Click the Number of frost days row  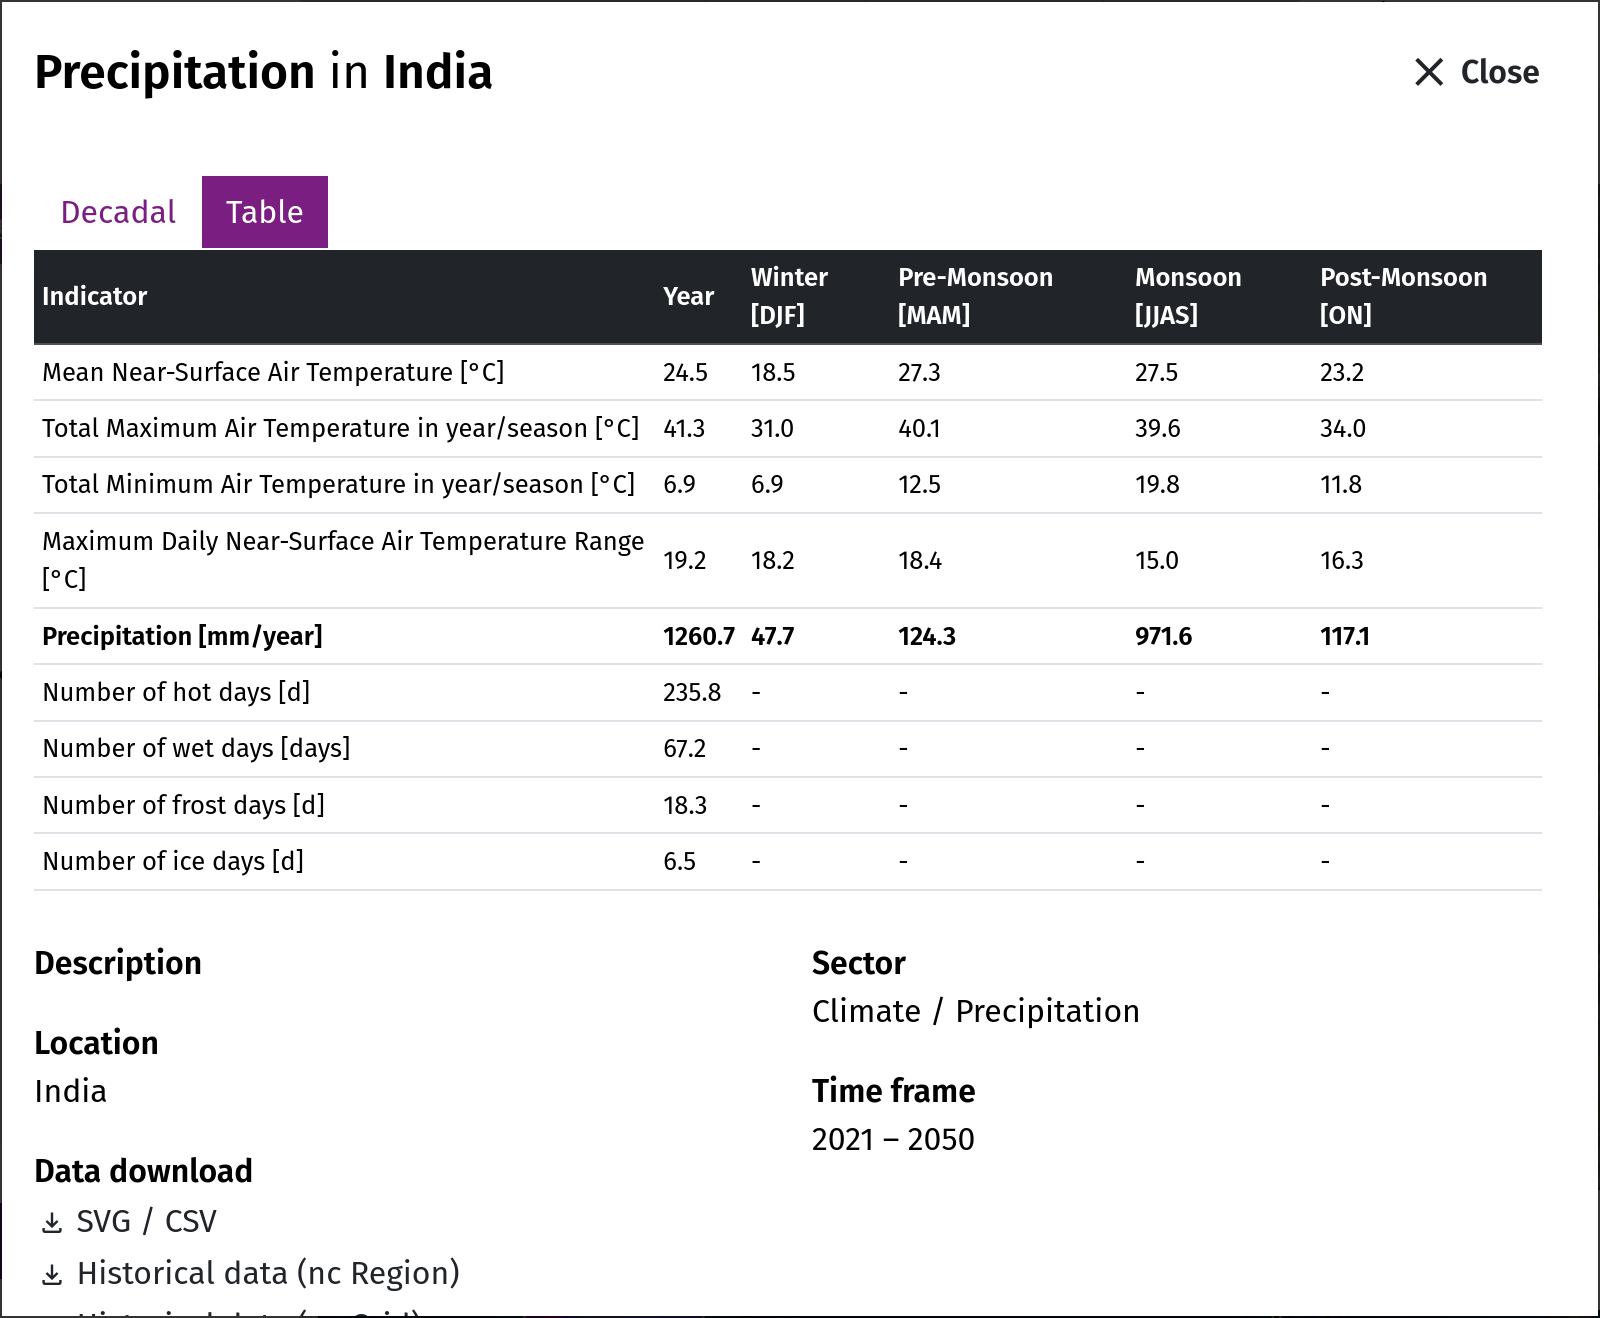point(788,805)
